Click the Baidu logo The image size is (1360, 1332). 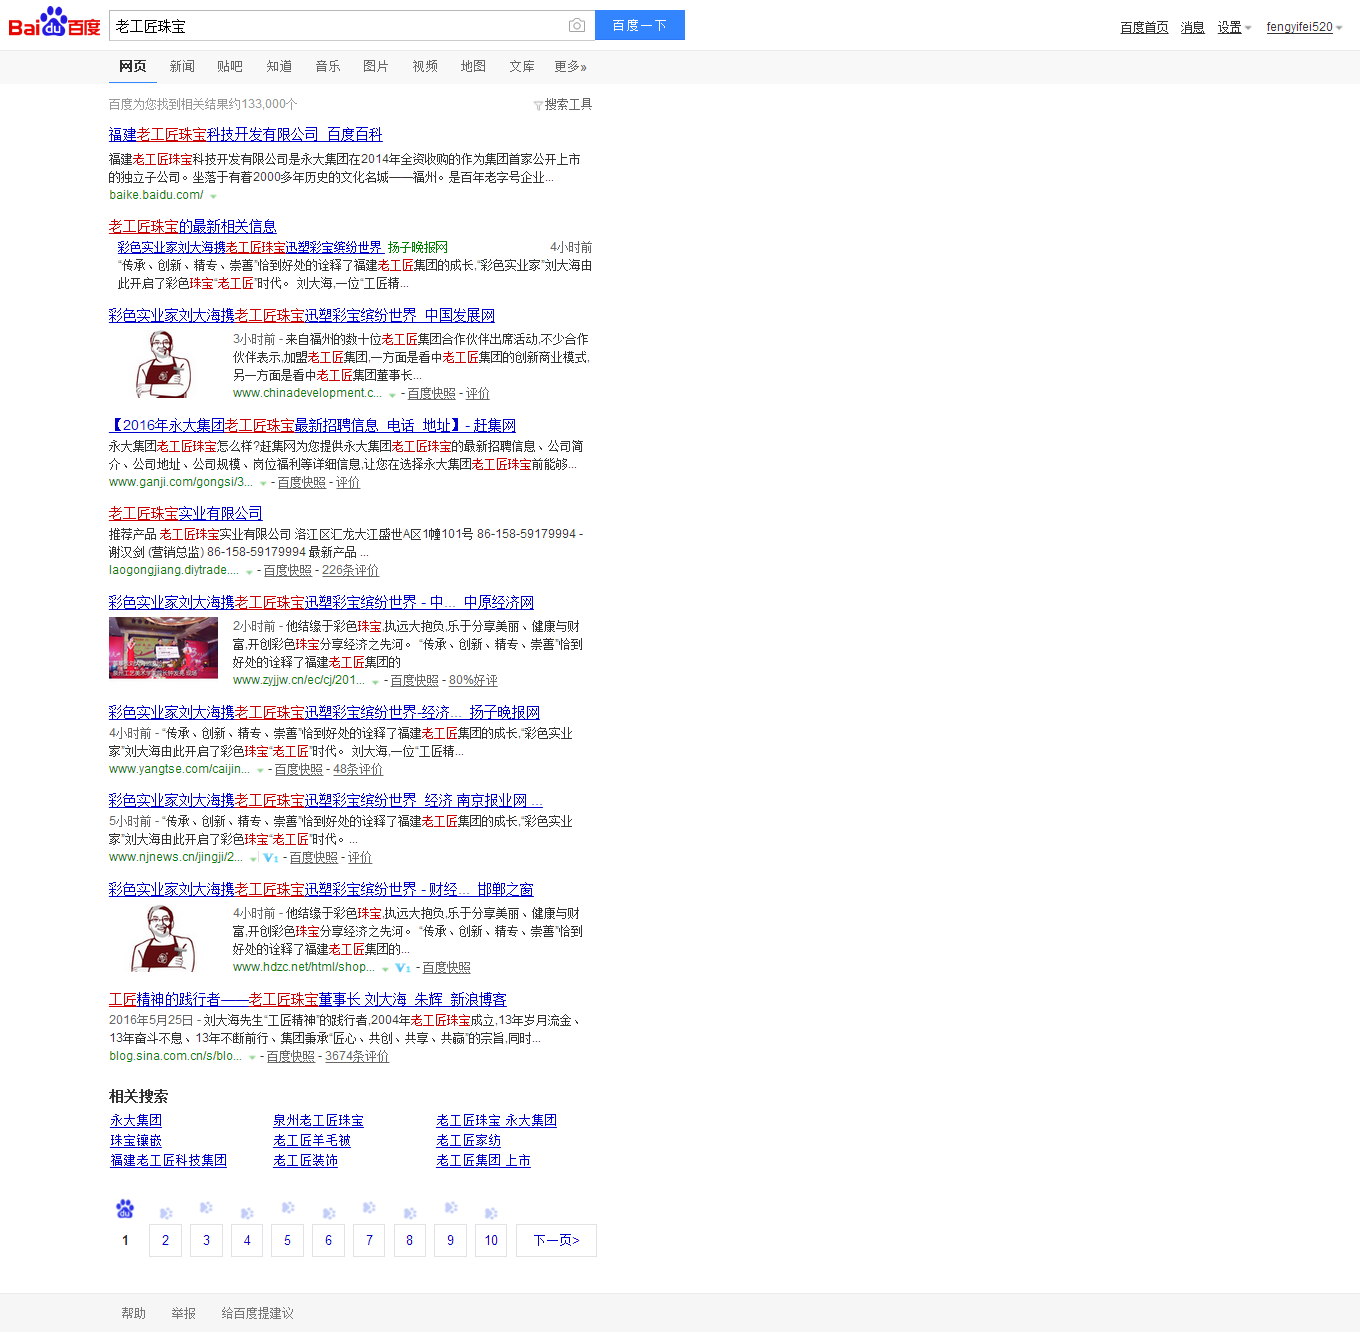pos(54,22)
